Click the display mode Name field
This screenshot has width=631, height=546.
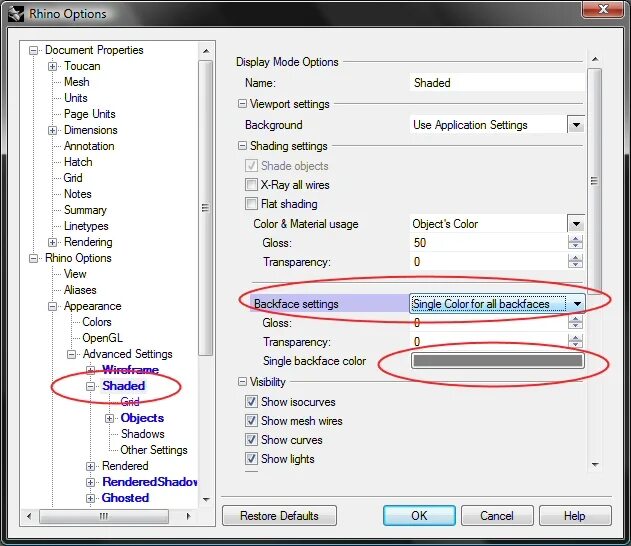point(497,83)
